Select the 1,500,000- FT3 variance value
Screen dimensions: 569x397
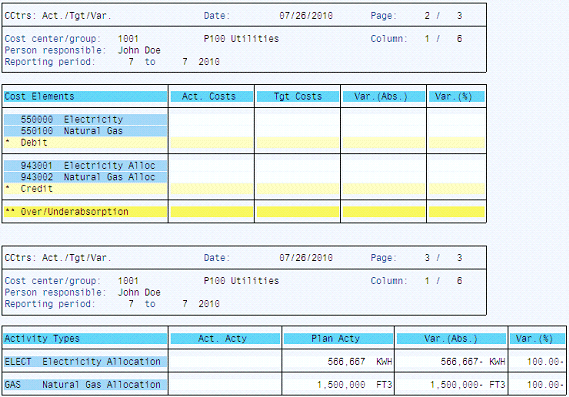coord(467,385)
